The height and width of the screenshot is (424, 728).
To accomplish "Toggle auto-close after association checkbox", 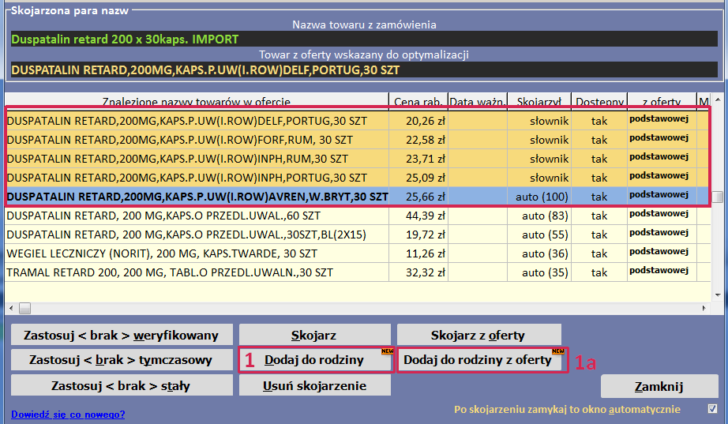I will 711,409.
